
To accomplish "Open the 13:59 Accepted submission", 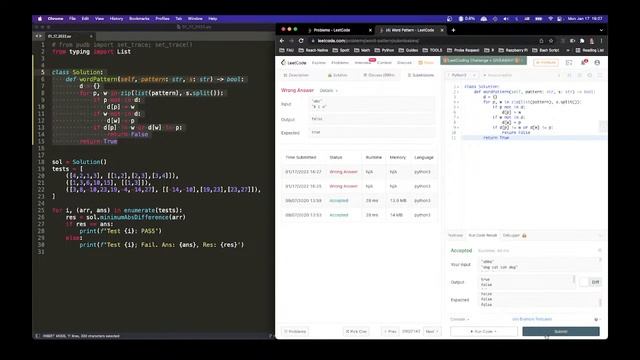I will pos(338,200).
